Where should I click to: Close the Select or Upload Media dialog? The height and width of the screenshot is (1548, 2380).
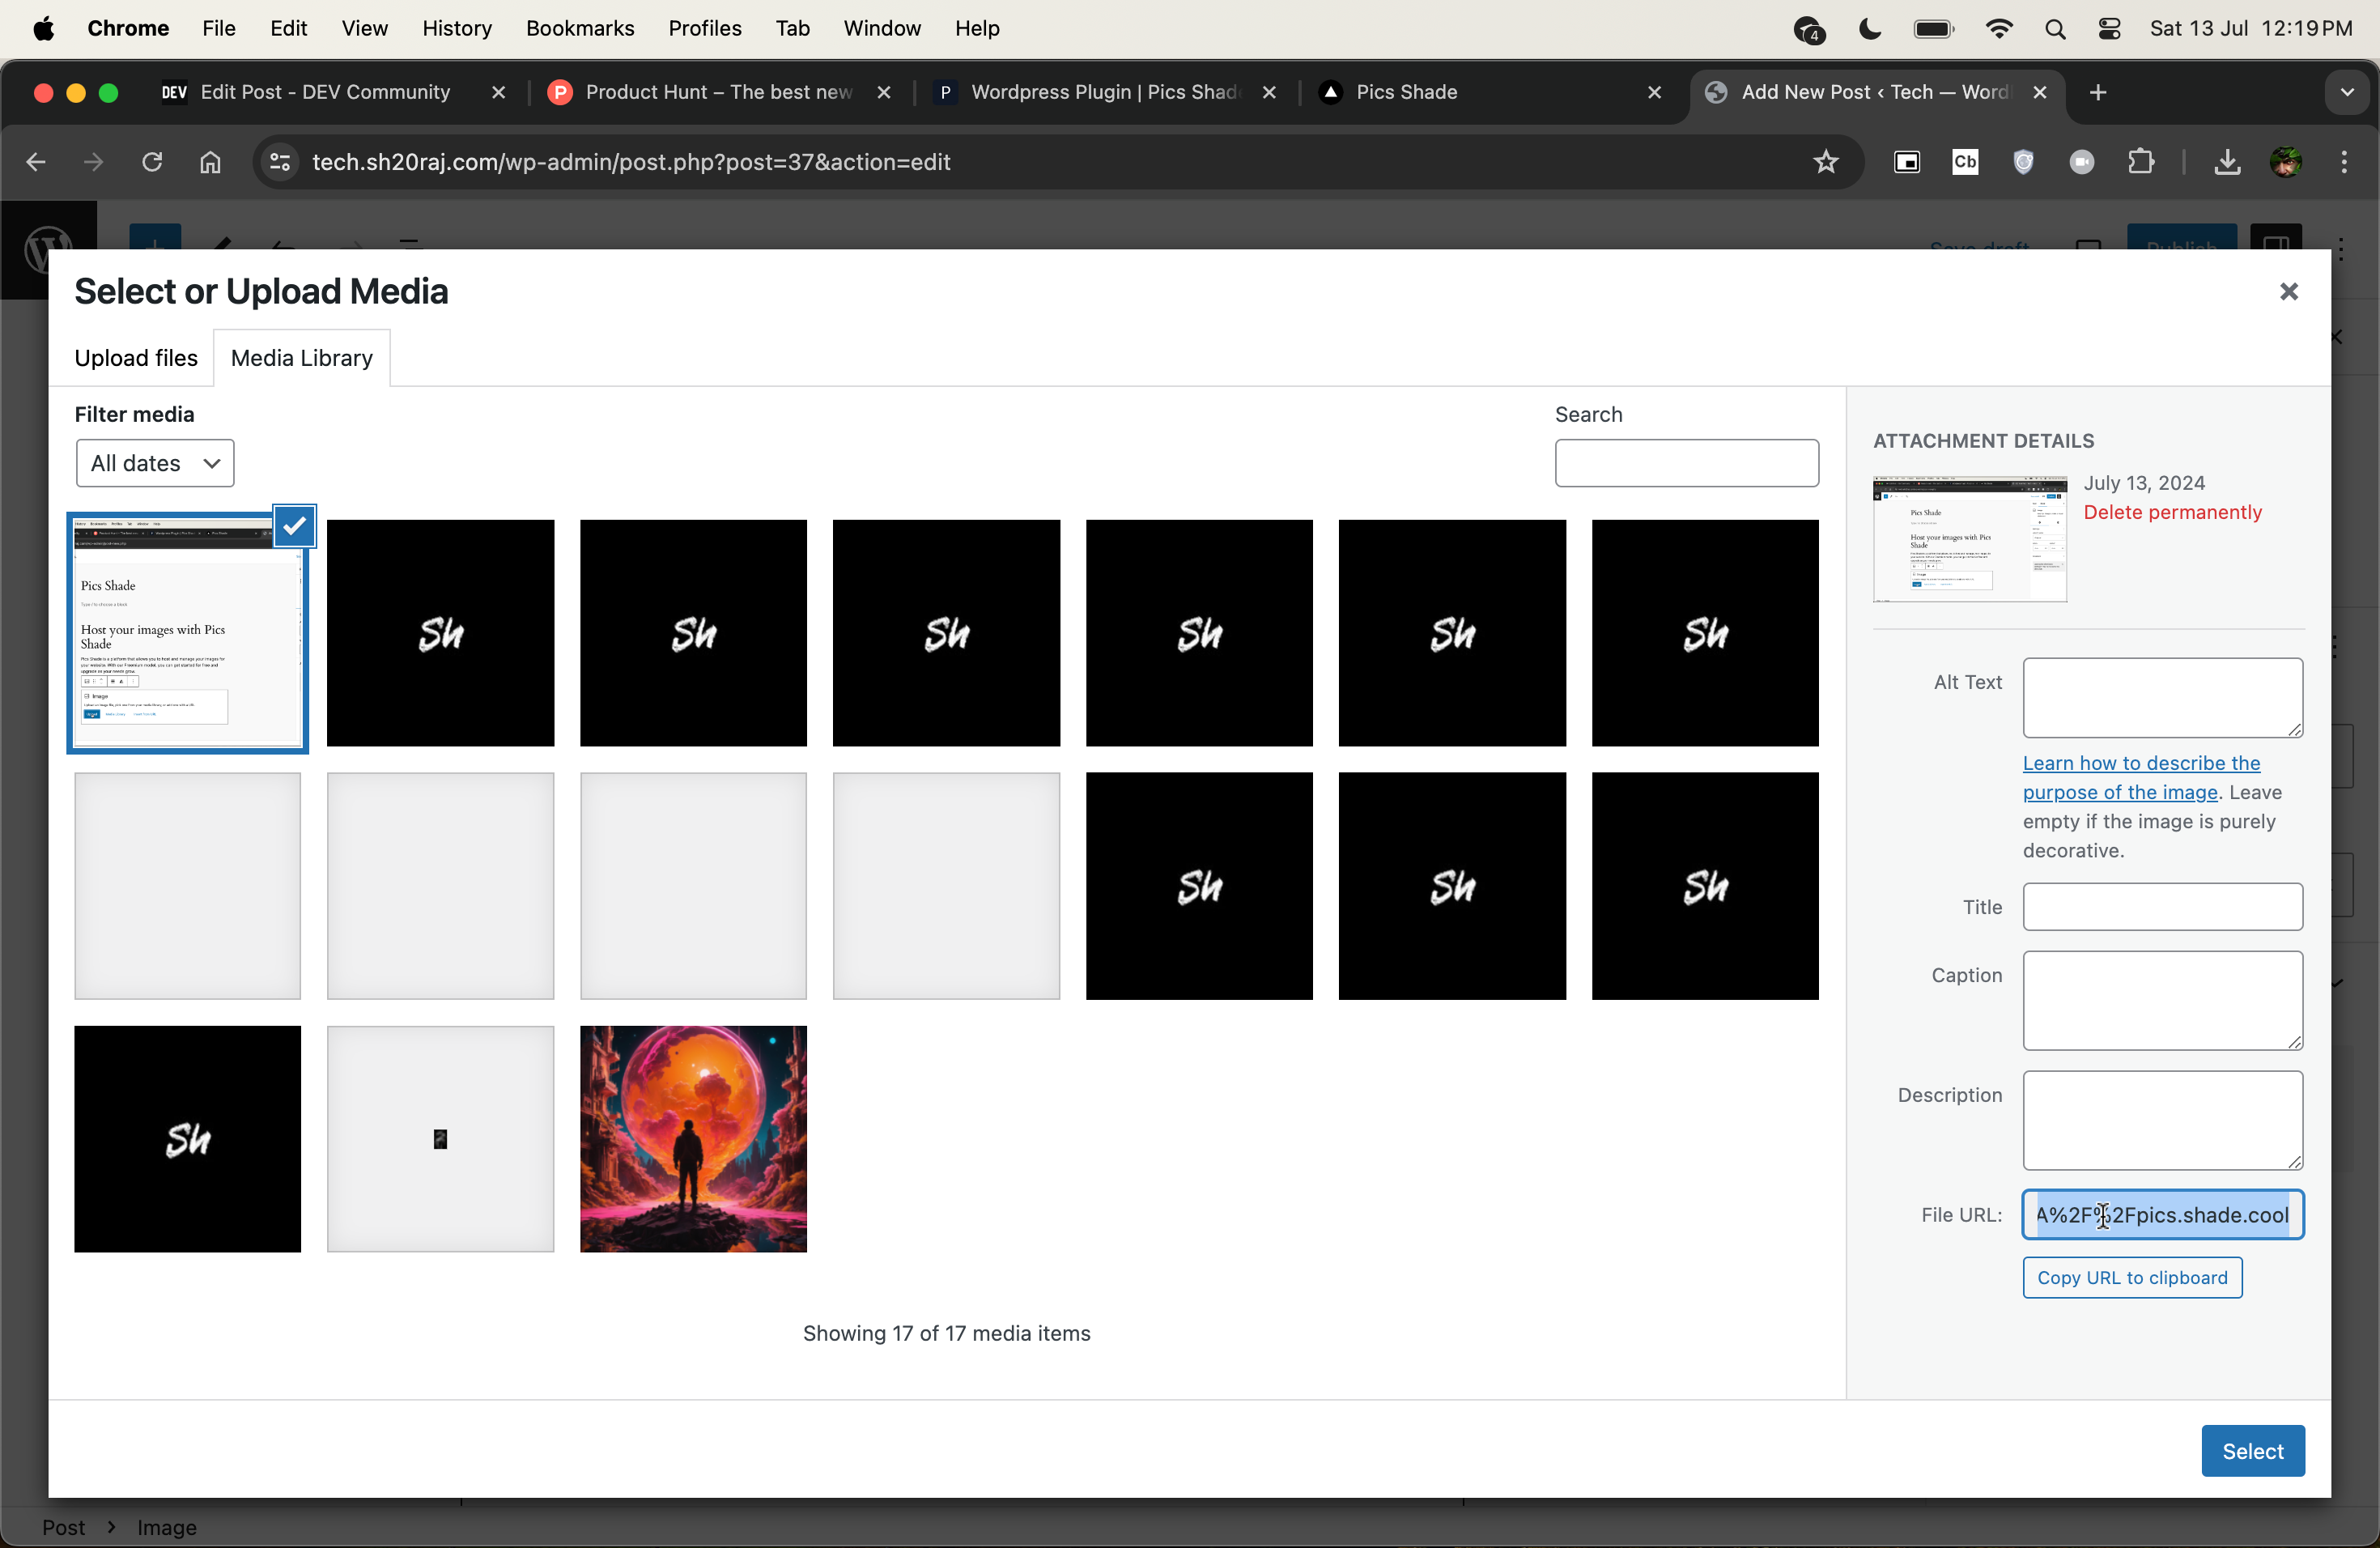coord(2289,291)
